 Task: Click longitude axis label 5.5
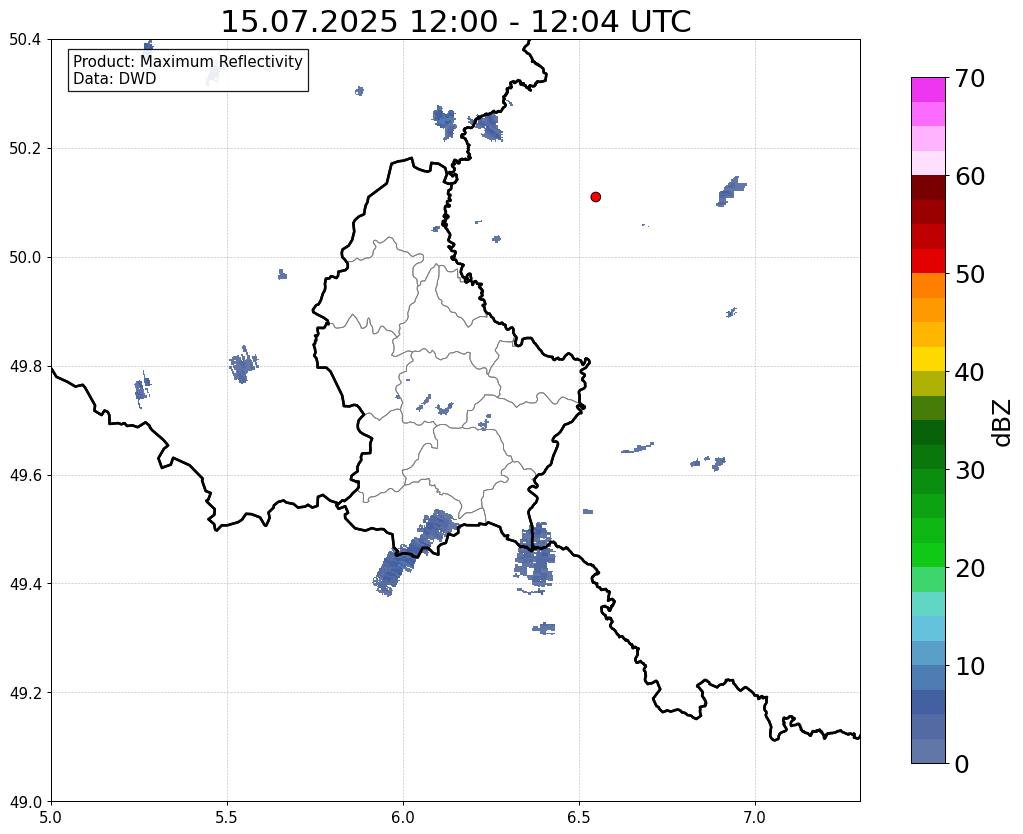click(227, 817)
